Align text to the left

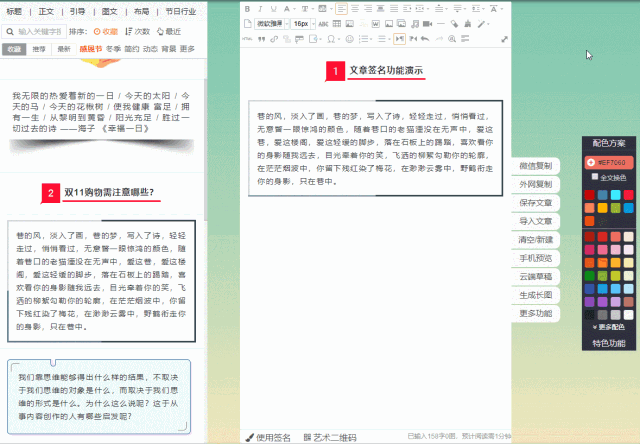pos(341,9)
